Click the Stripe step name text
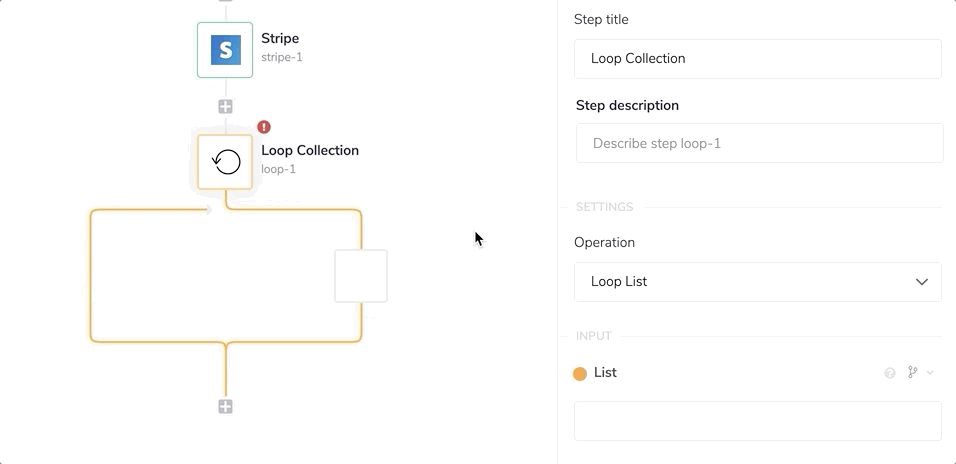Image resolution: width=956 pixels, height=464 pixels. click(280, 39)
